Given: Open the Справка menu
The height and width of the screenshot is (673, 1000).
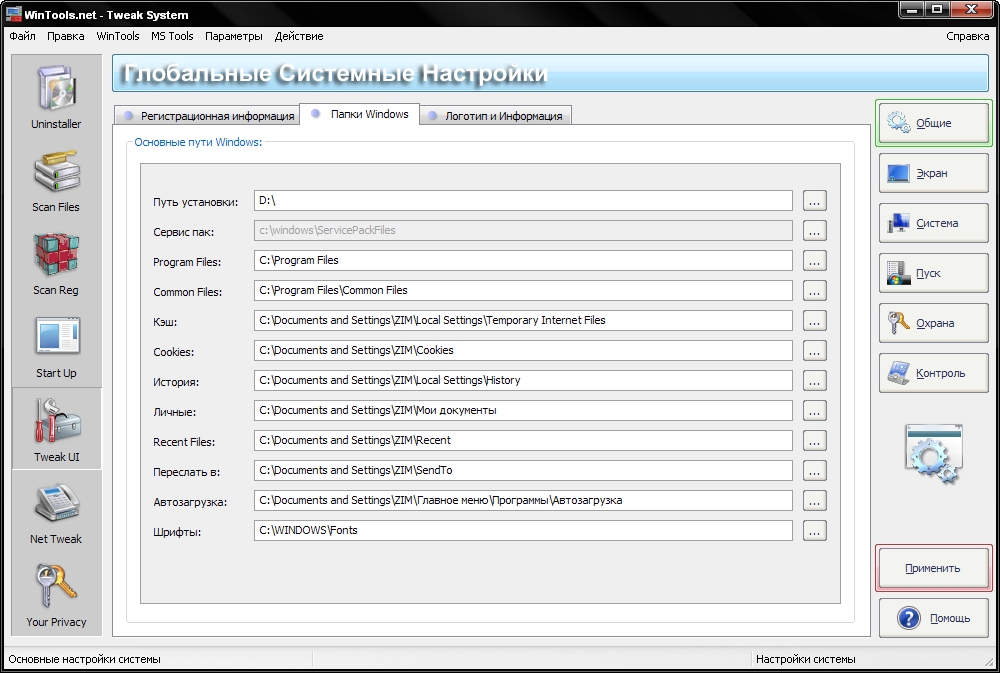Looking at the screenshot, I should coord(967,36).
